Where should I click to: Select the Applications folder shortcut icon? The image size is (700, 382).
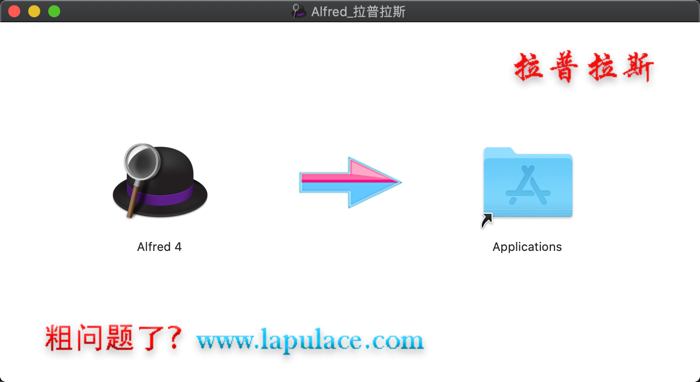(528, 183)
